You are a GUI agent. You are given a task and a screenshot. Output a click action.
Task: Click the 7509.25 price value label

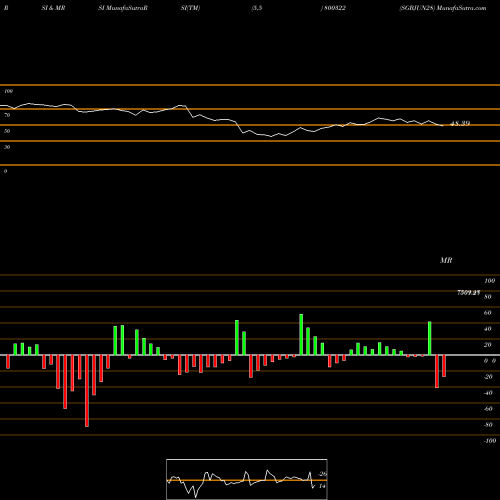pos(468,293)
